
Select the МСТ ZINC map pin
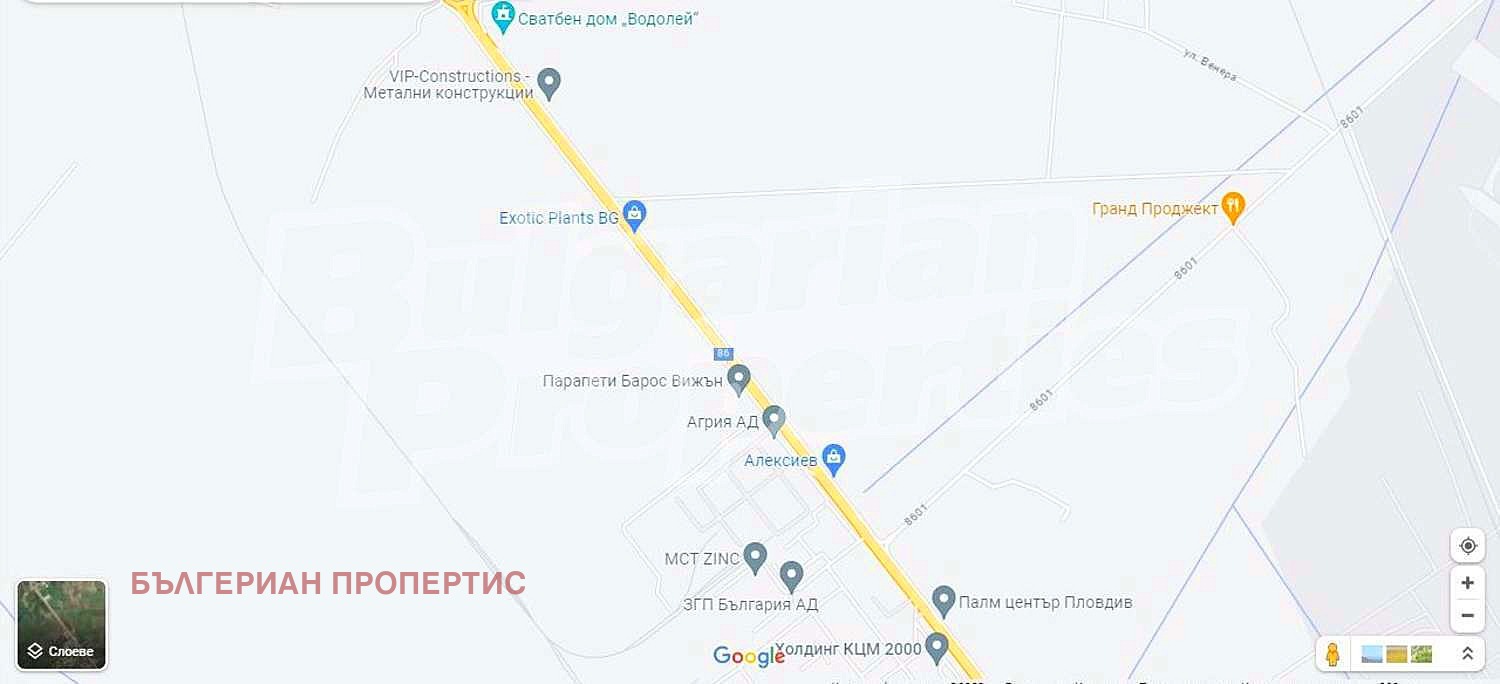click(755, 557)
